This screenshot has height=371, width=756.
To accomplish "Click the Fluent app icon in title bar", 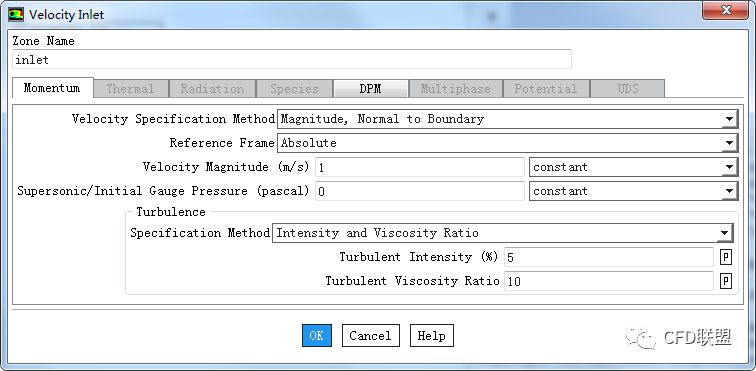I will tap(16, 14).
